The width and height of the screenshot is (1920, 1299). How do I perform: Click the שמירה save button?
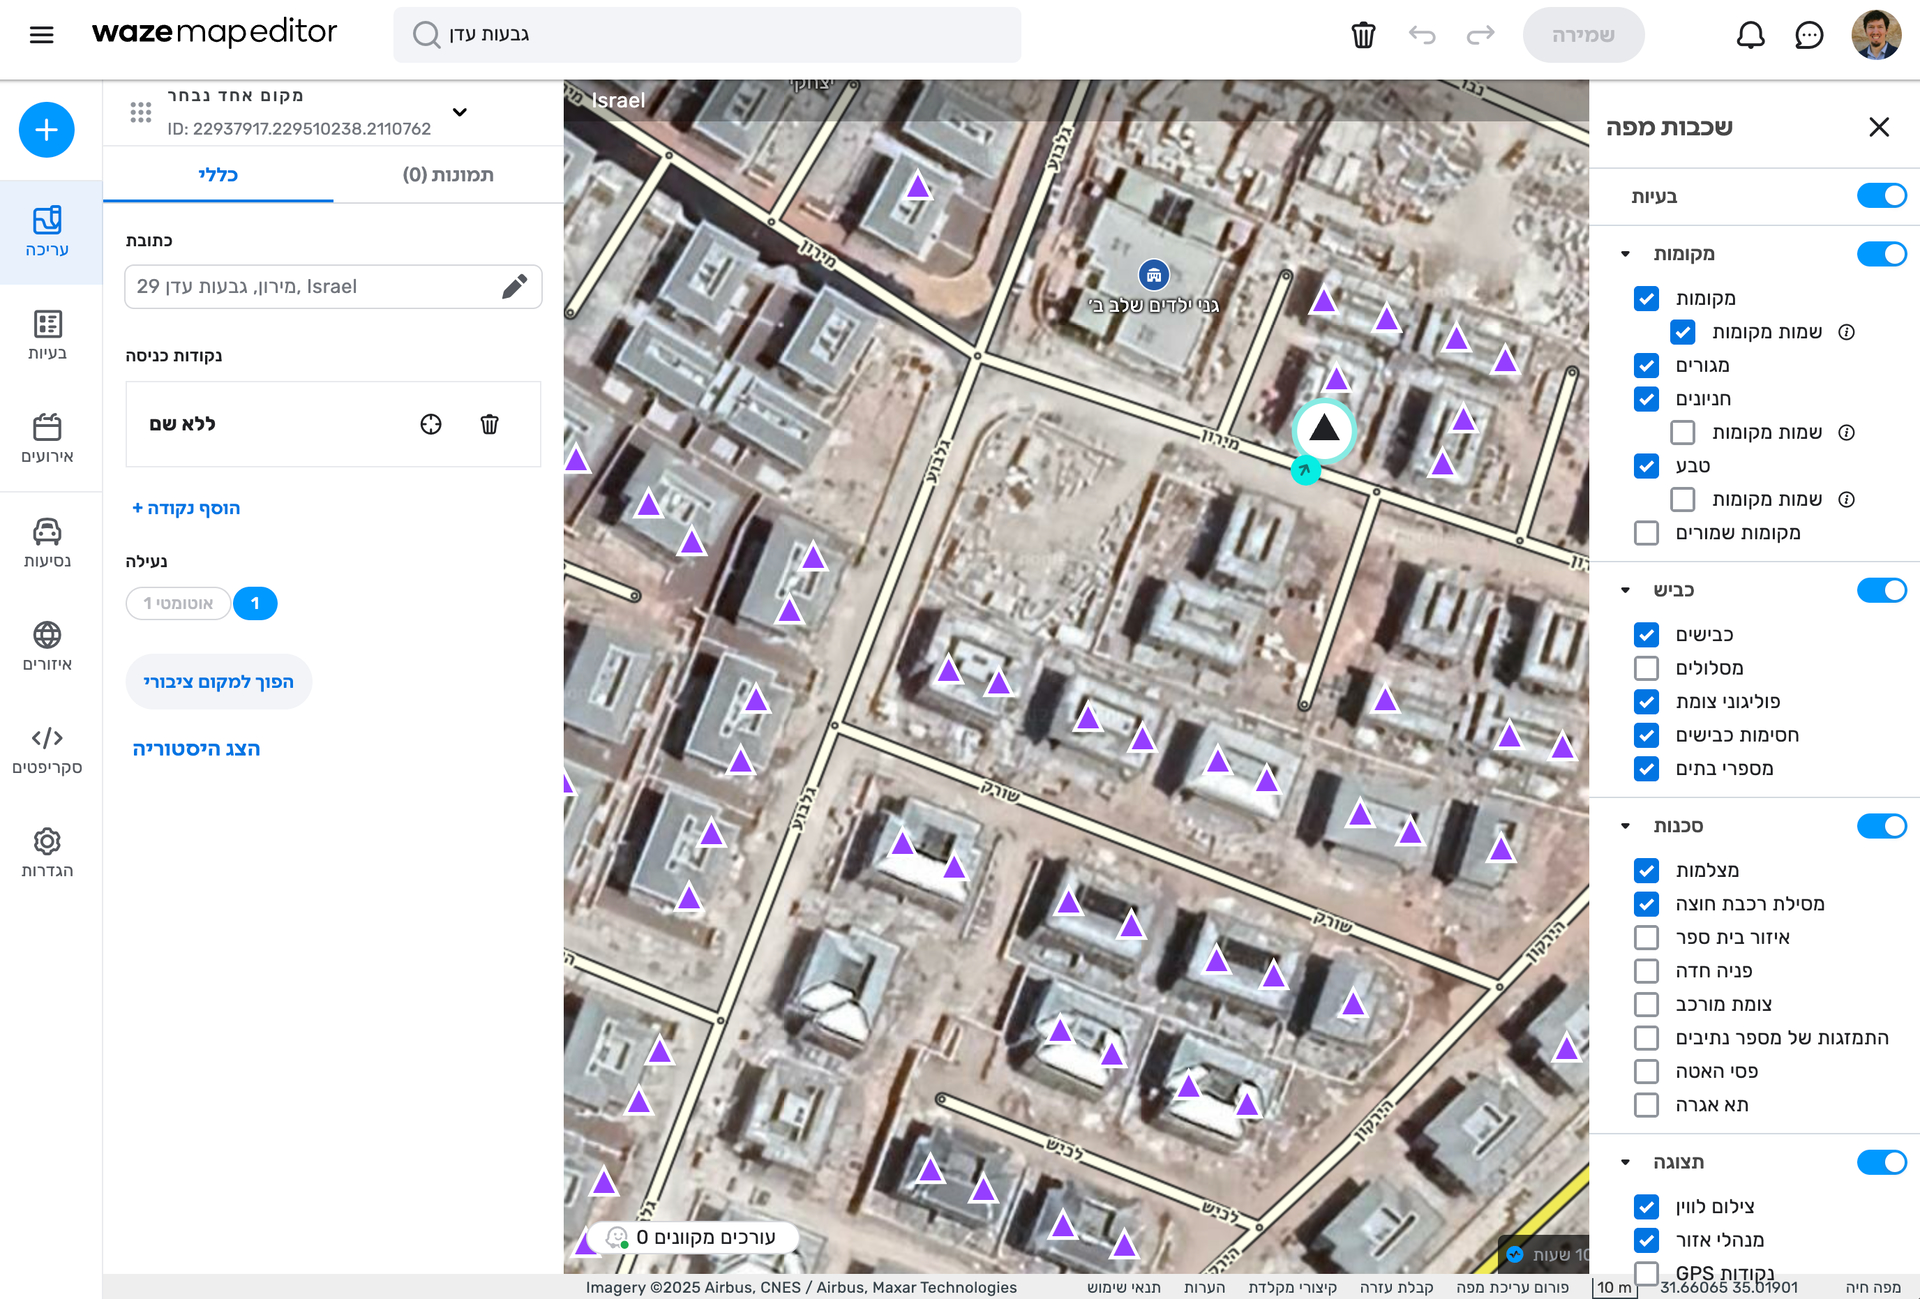coord(1583,35)
